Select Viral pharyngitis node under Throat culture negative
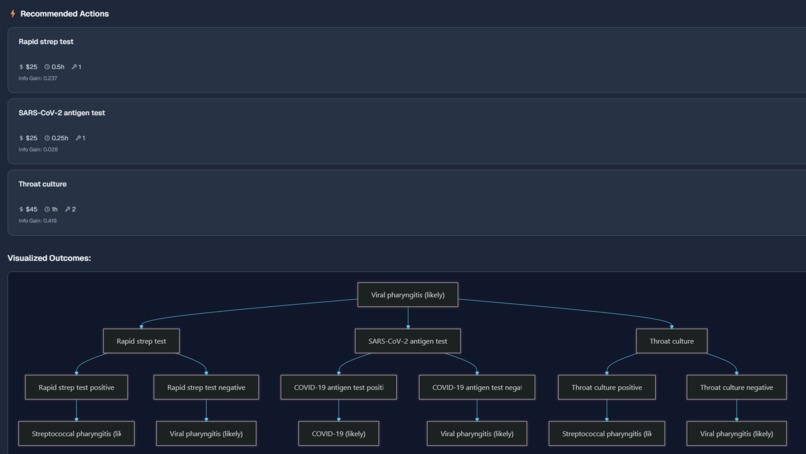 [737, 433]
